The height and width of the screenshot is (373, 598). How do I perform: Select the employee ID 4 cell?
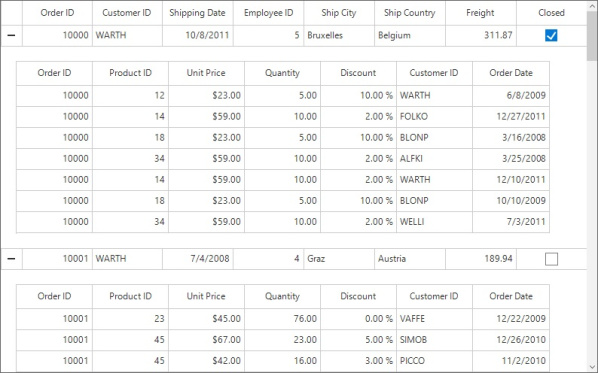(268, 259)
